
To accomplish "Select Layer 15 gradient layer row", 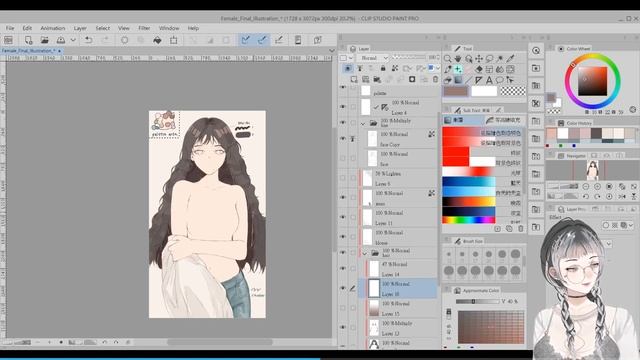I will click(x=398, y=309).
